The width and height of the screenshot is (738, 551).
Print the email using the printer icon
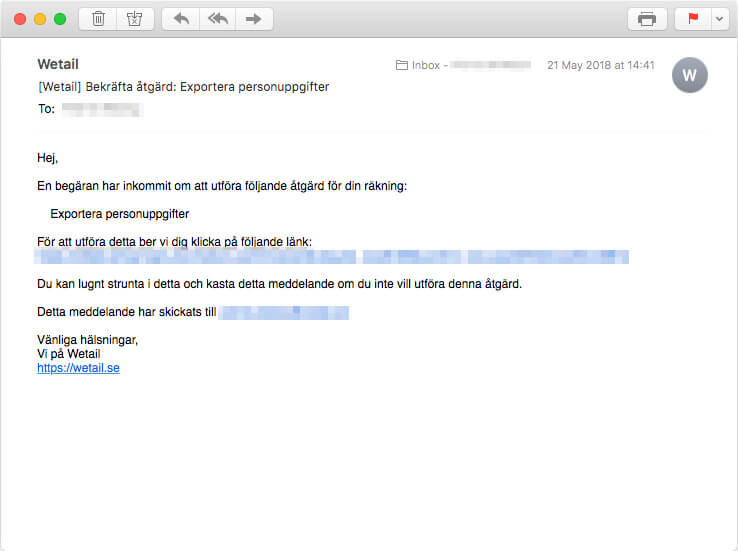click(647, 19)
